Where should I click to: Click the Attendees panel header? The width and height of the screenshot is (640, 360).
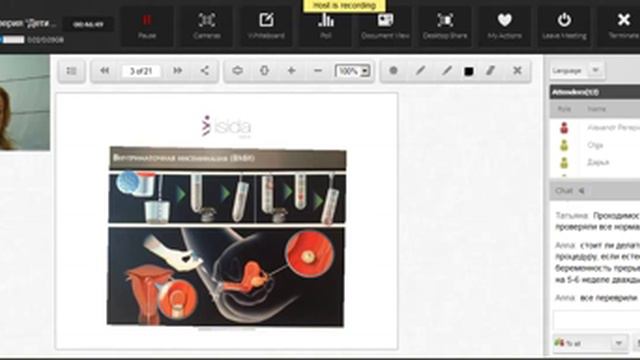pyautogui.click(x=595, y=92)
